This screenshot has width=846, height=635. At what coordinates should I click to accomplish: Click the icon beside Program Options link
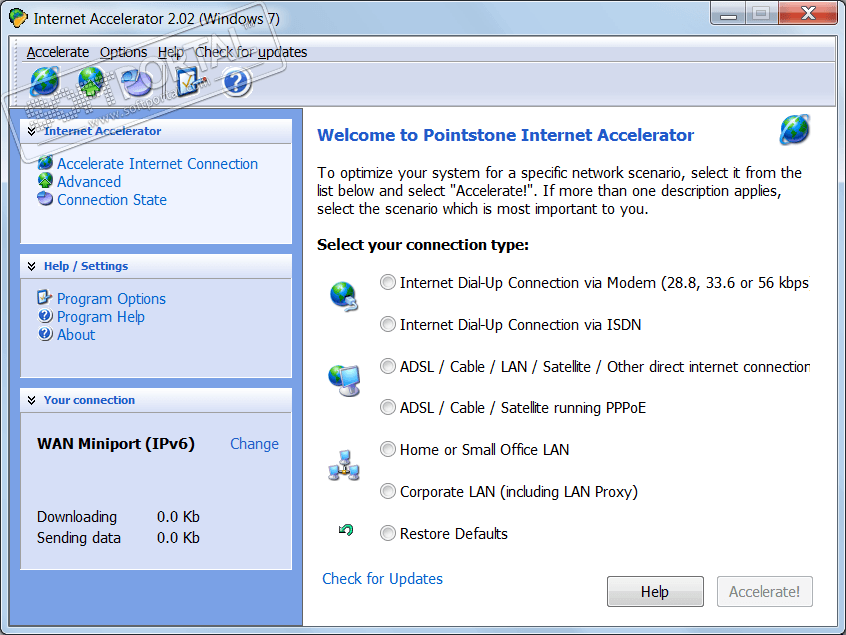click(x=44, y=297)
